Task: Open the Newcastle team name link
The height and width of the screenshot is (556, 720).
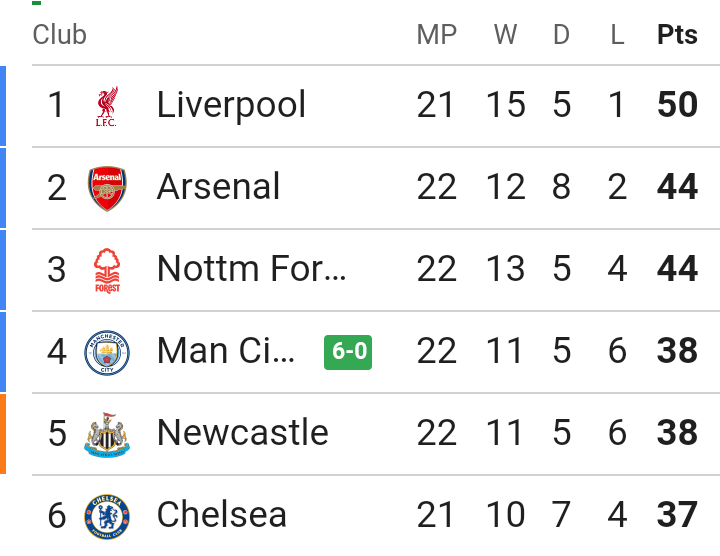Action: click(x=242, y=432)
